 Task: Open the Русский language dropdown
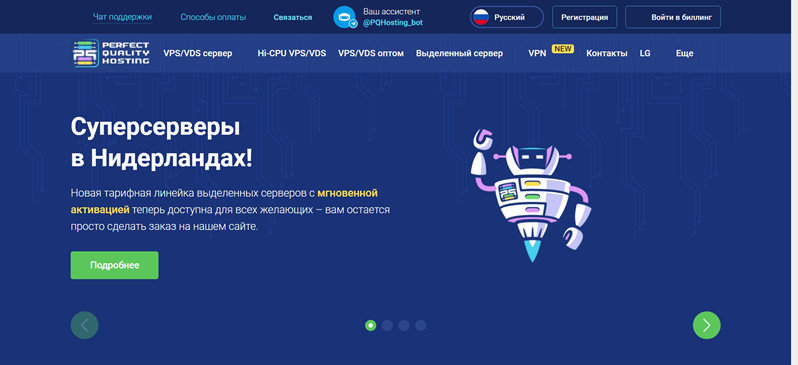coord(507,17)
